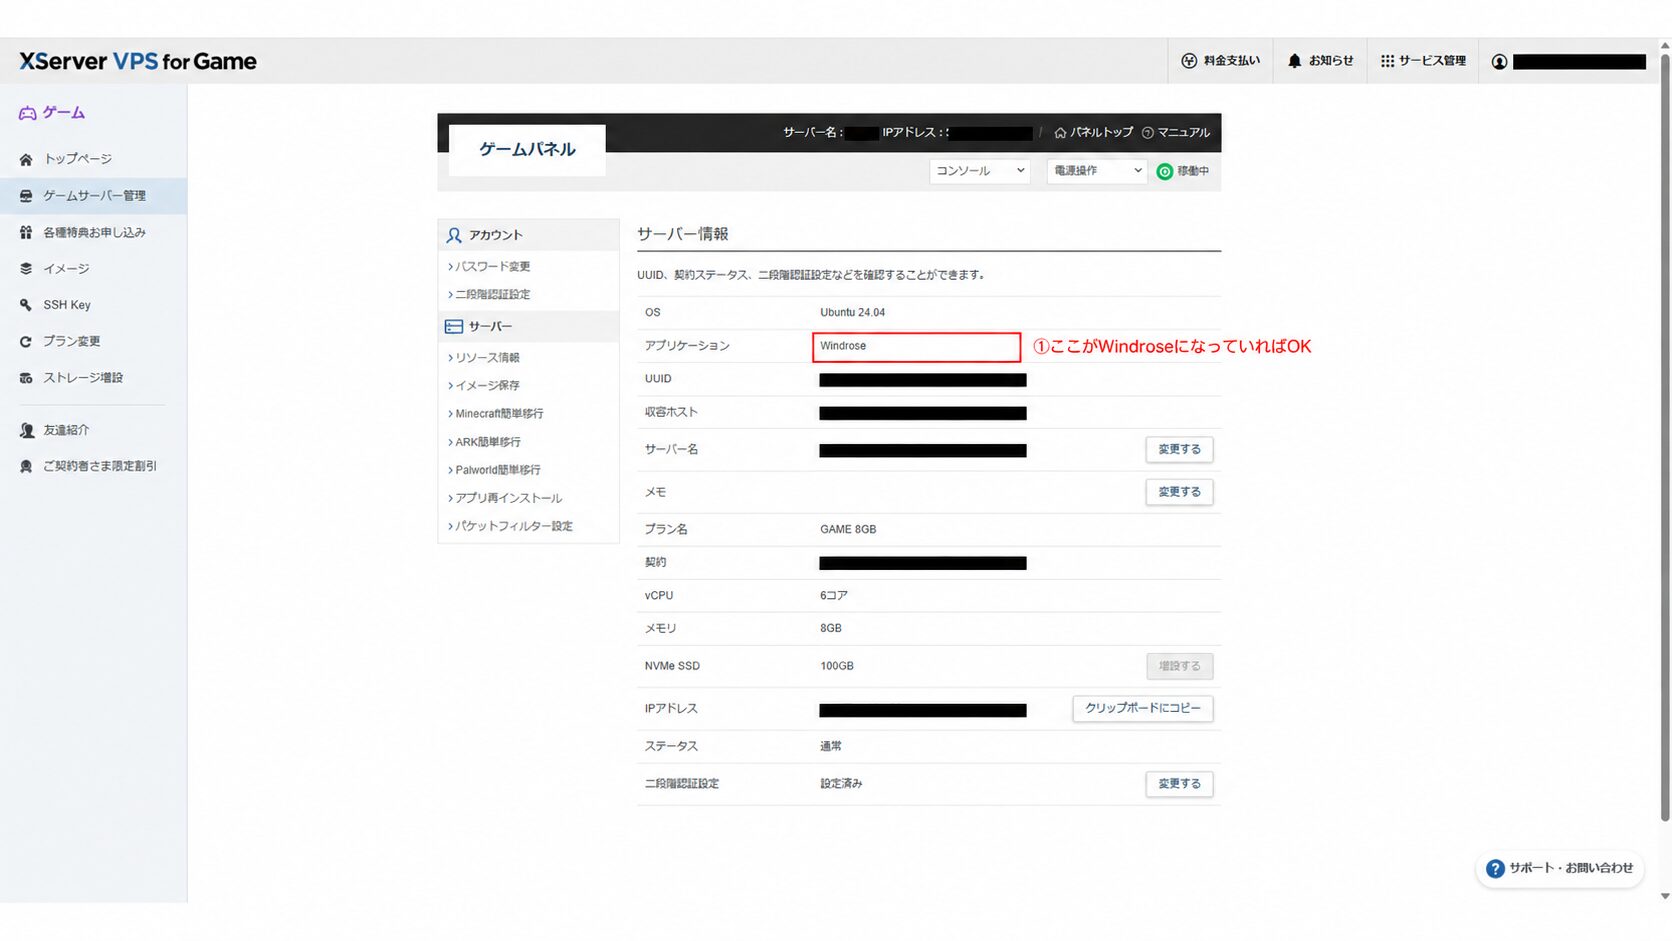Click the home icon beside パネルトップ
The image size is (1672, 941).
(x=1060, y=132)
